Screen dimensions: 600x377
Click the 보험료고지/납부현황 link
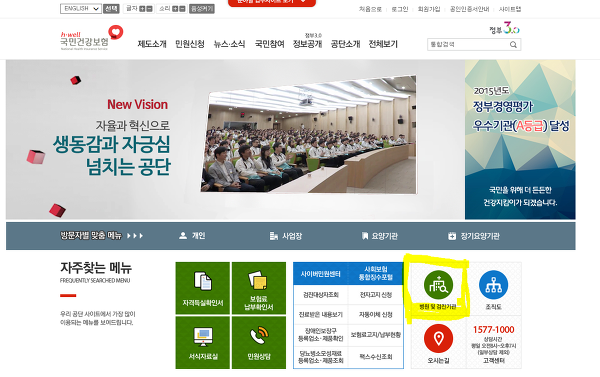pyautogui.click(x=376, y=335)
